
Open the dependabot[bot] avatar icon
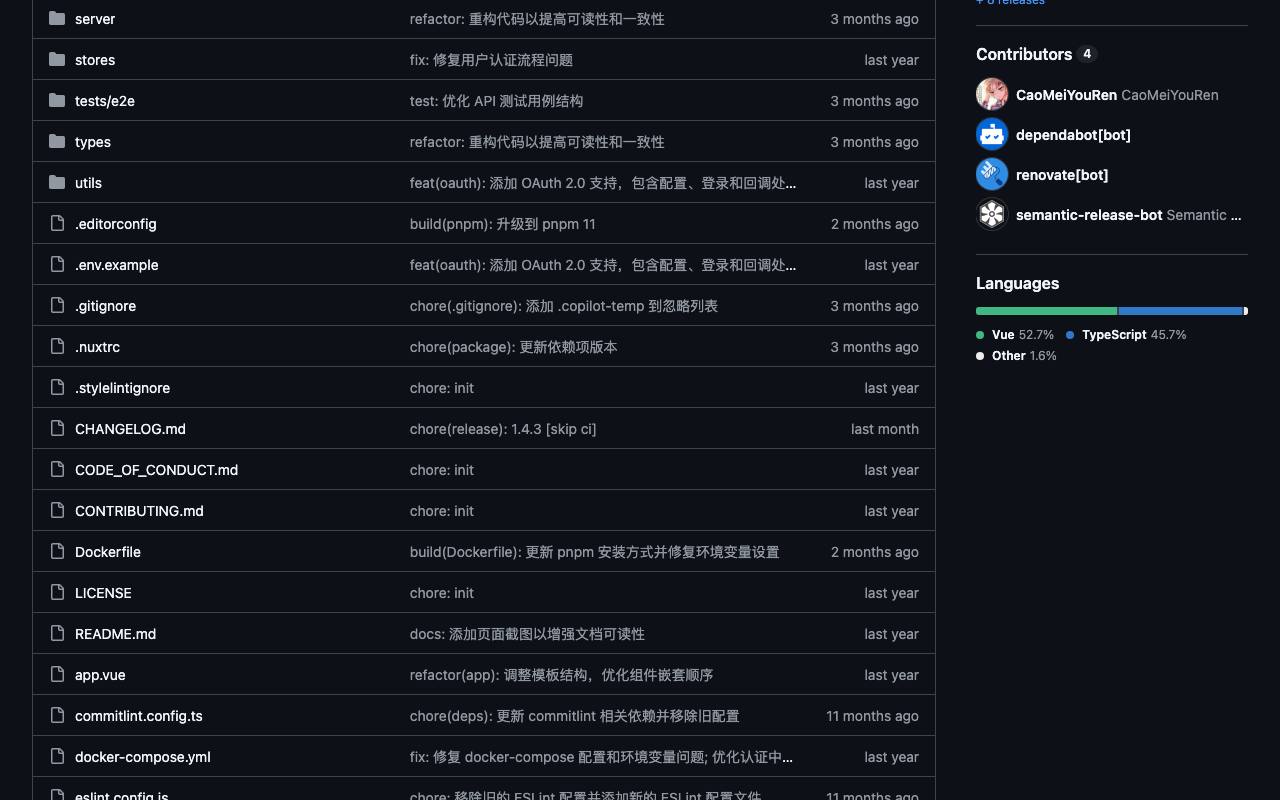[x=992, y=134]
